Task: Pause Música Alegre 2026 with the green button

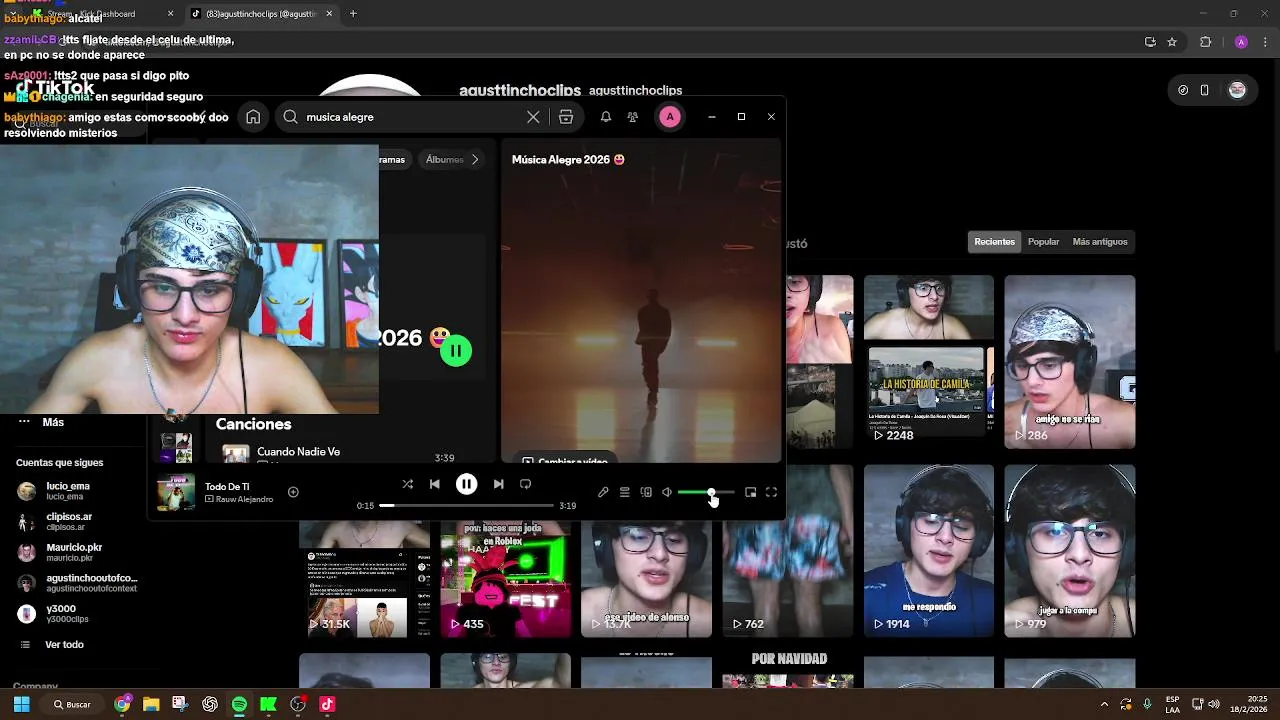Action: [x=456, y=350]
